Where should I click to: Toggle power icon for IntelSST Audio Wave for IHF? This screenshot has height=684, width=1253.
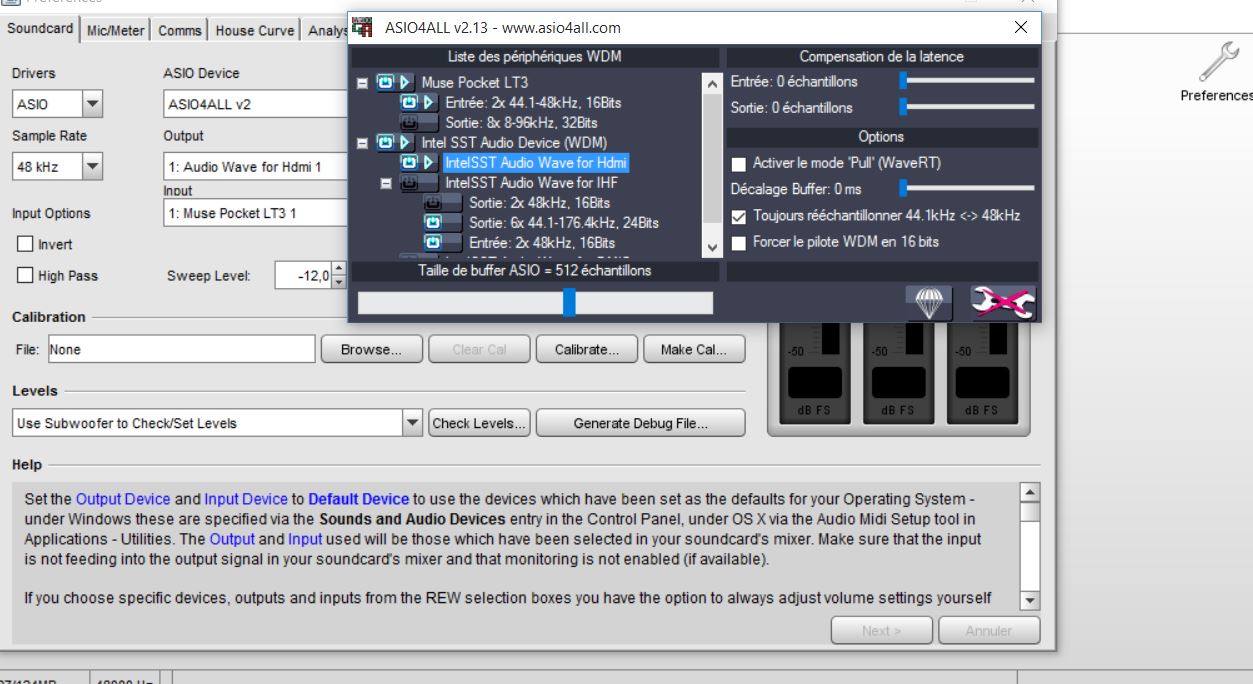coord(409,182)
